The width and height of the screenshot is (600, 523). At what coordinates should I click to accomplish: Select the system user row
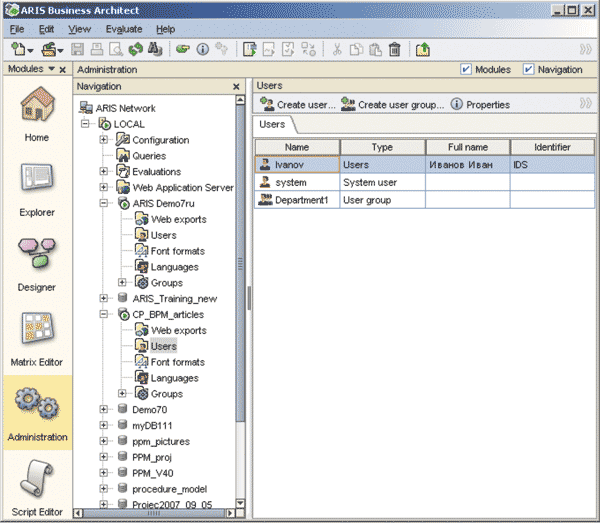[x=425, y=182]
